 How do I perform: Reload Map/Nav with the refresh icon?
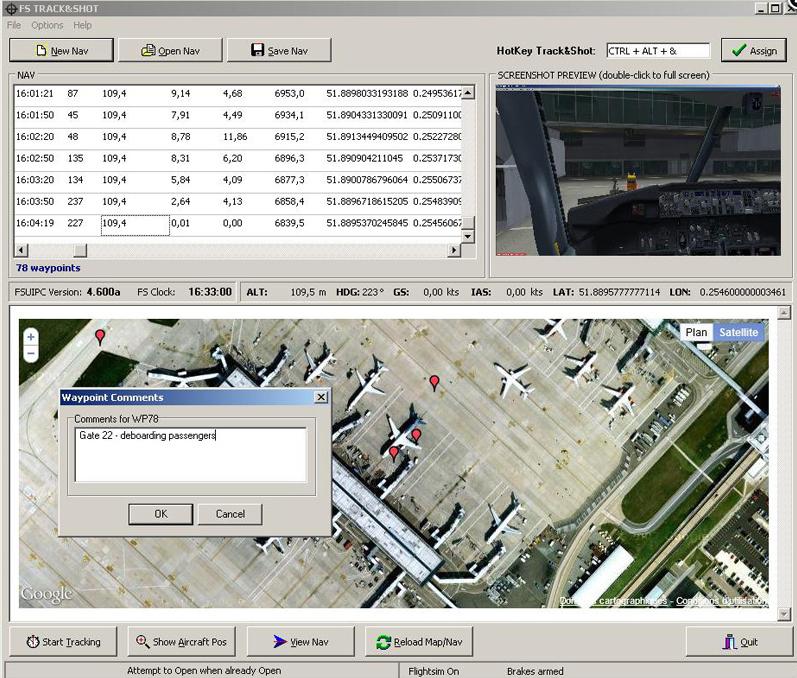[x=419, y=641]
